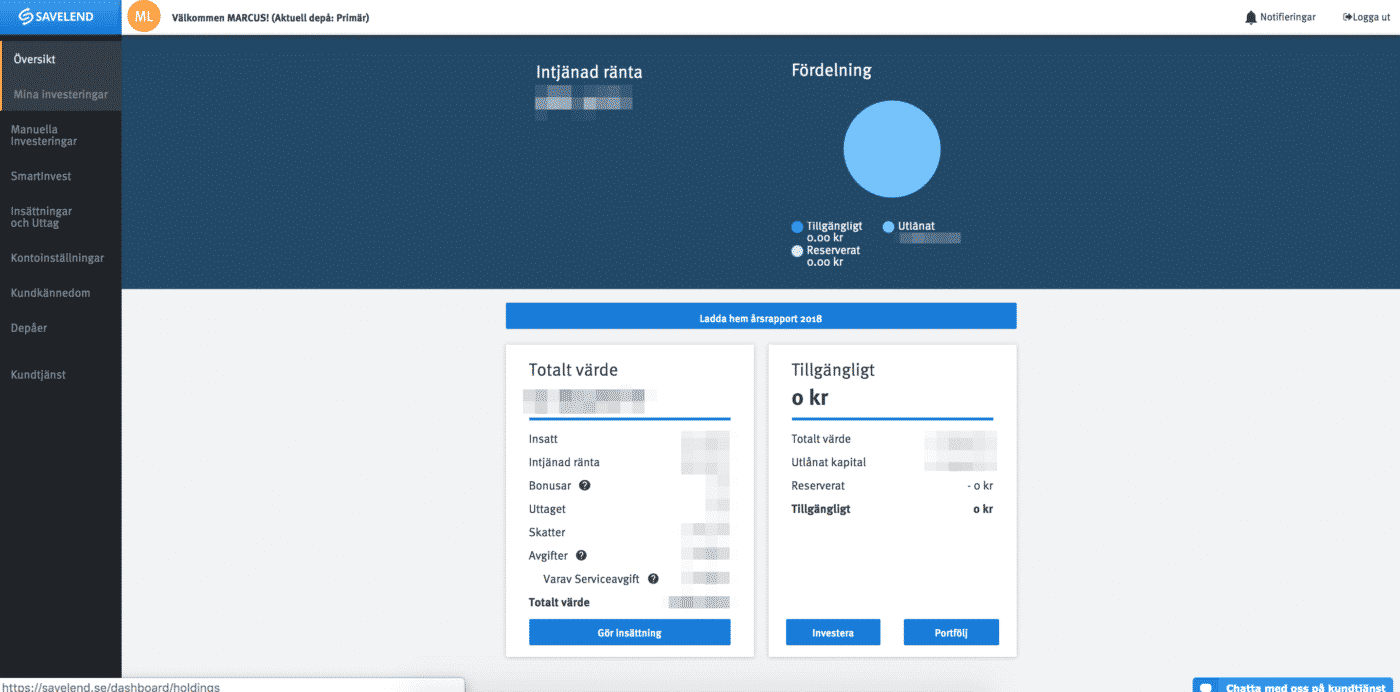Viewport: 1400px width, 692px height.
Task: Click the Utlånat legend dot
Action: [888, 227]
